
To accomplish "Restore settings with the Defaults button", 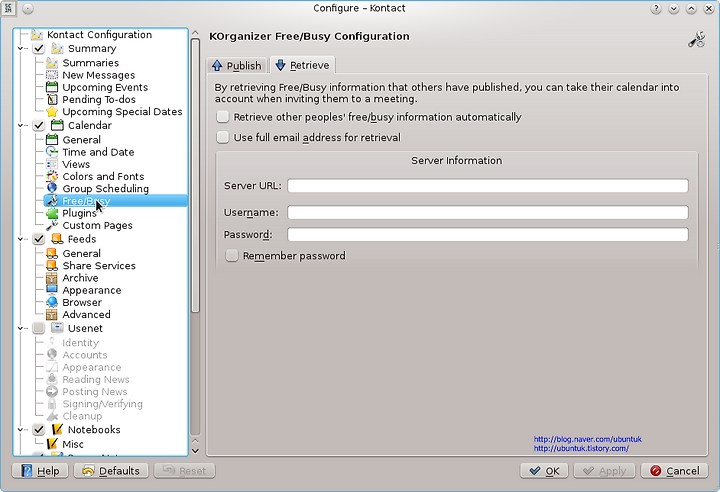I will [111, 471].
